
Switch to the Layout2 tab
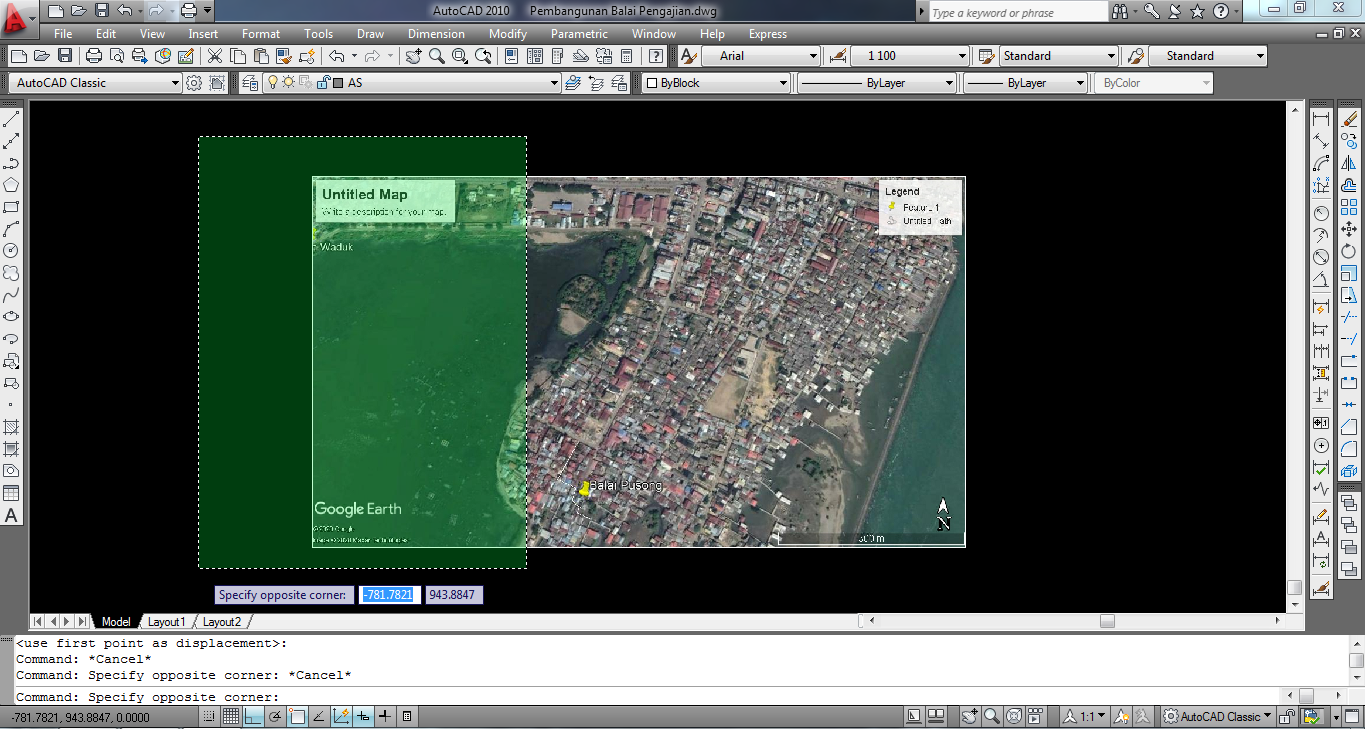click(221, 622)
